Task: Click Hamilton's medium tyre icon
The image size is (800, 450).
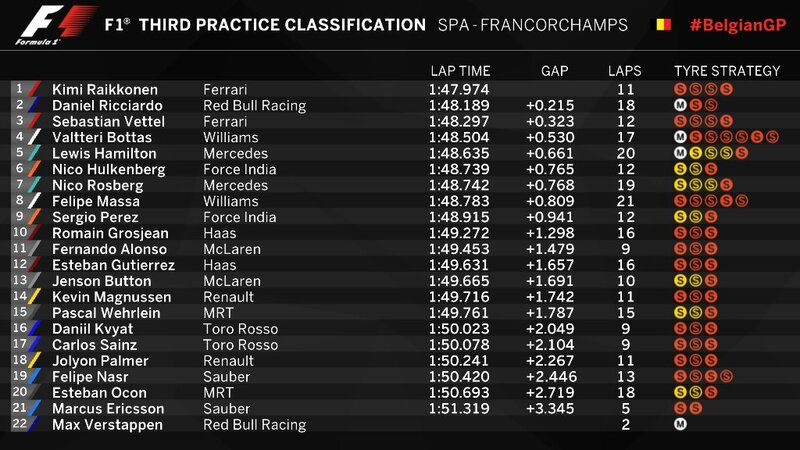Action: (680, 153)
